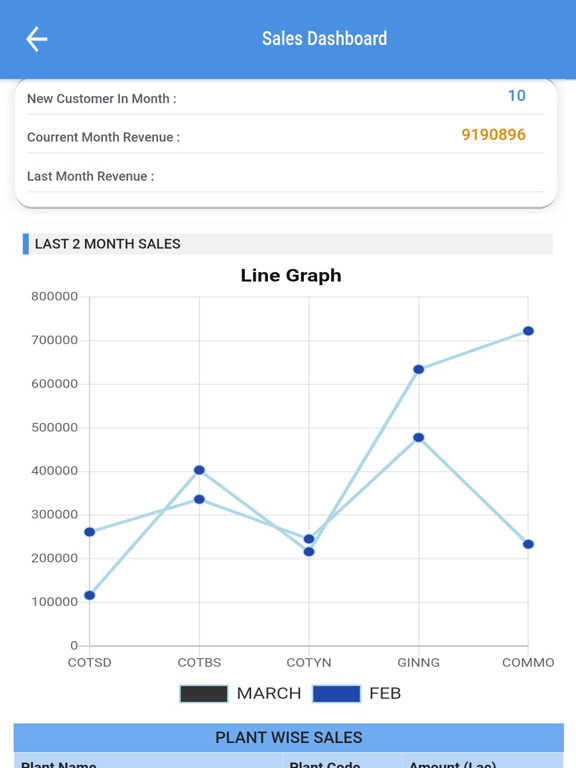This screenshot has width=576, height=768.
Task: Toggle the FEB legend swatch
Action: [336, 694]
